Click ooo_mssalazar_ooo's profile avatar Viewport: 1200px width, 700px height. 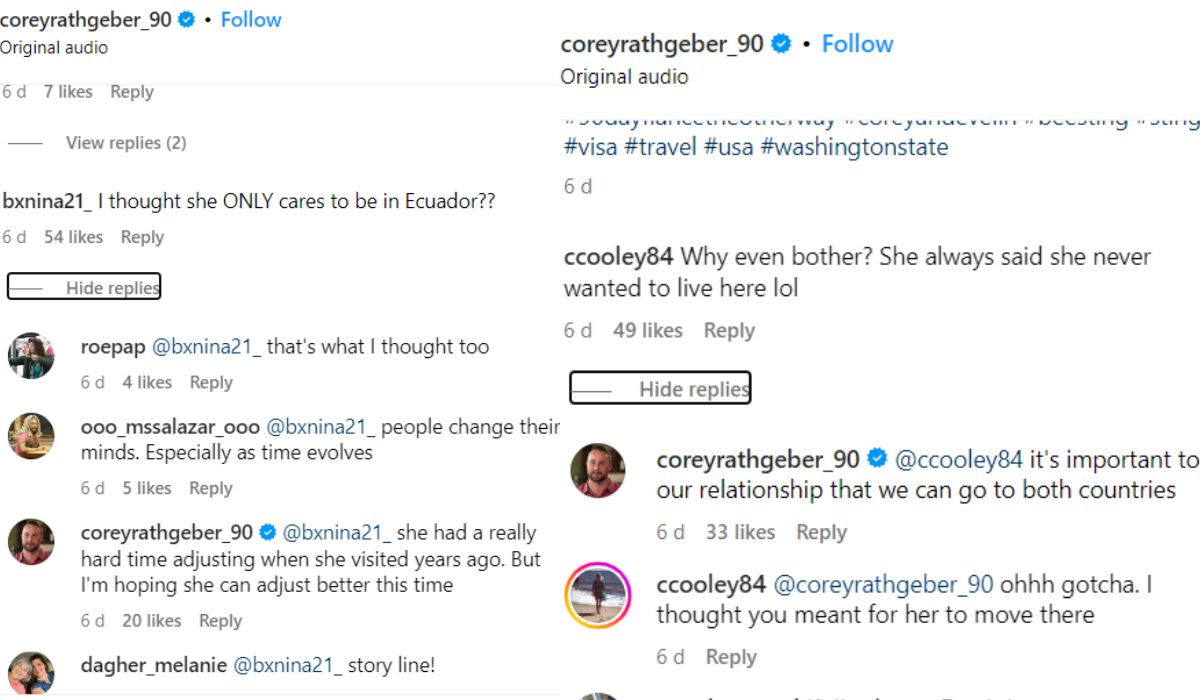click(31, 436)
